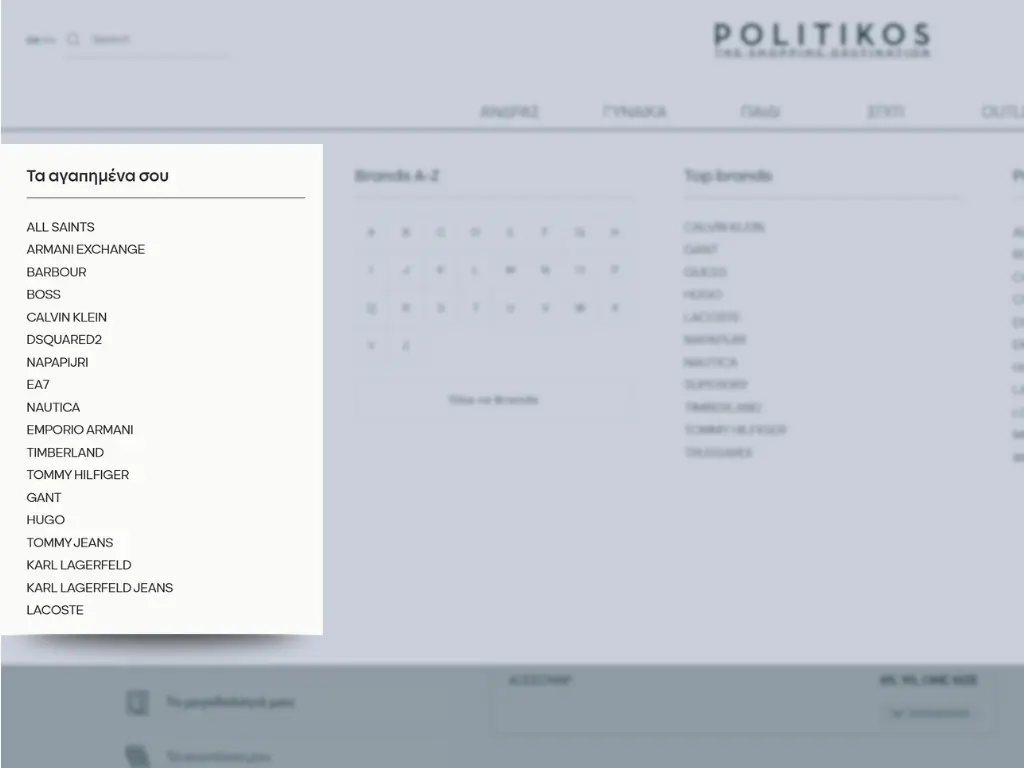Screen dimensions: 1024x768
Task: Open the ALL SAINTS brand link
Action: 60,227
